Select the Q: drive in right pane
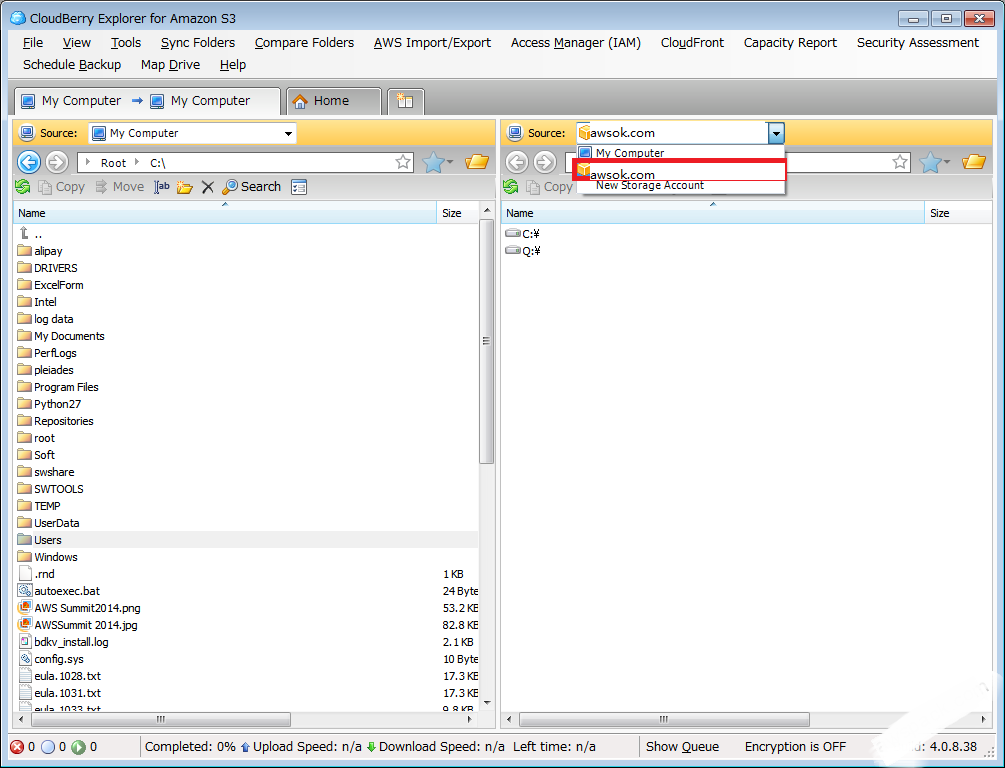1005x768 pixels. tap(523, 251)
